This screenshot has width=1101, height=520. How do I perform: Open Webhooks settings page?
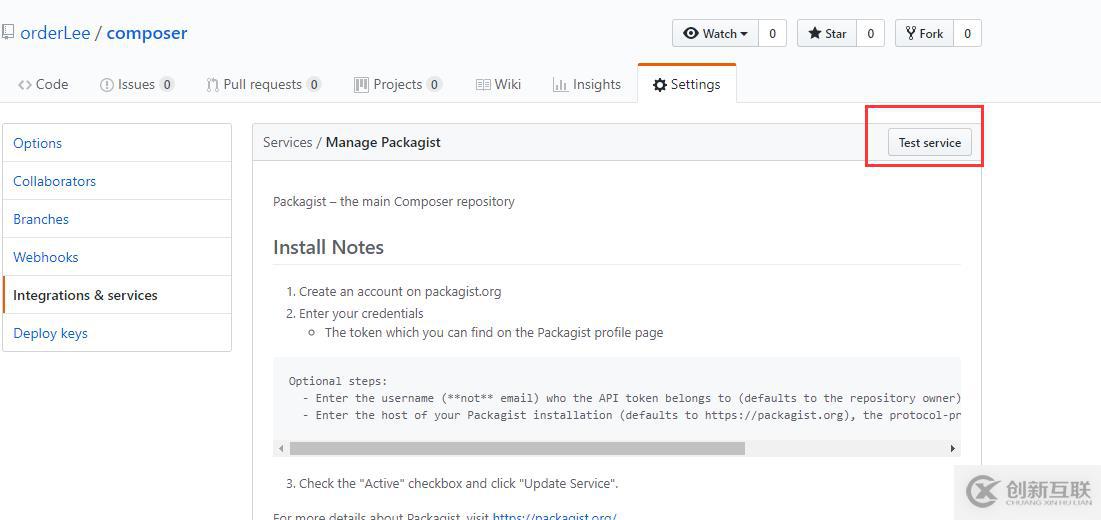click(x=117, y=257)
